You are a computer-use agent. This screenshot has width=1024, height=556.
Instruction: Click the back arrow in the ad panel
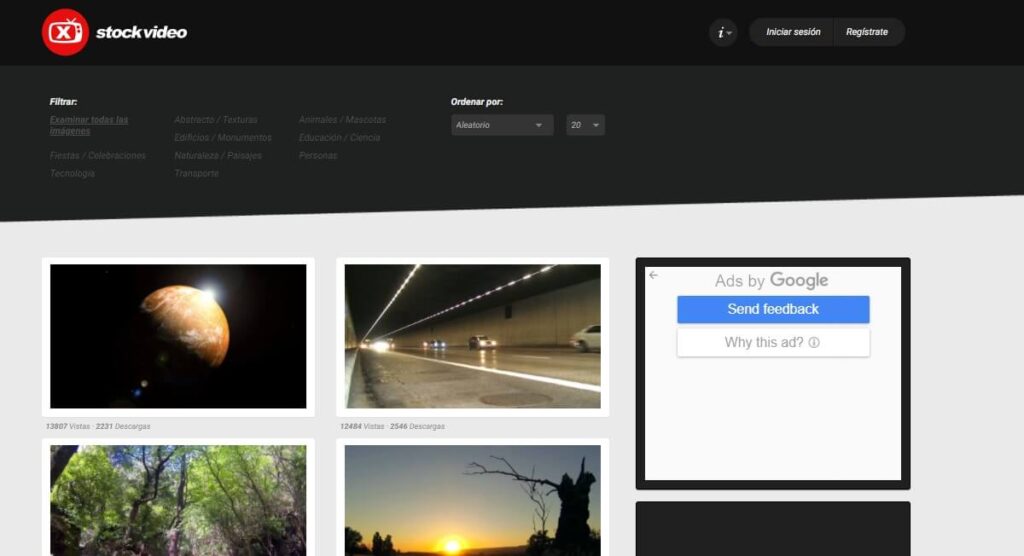(x=653, y=275)
